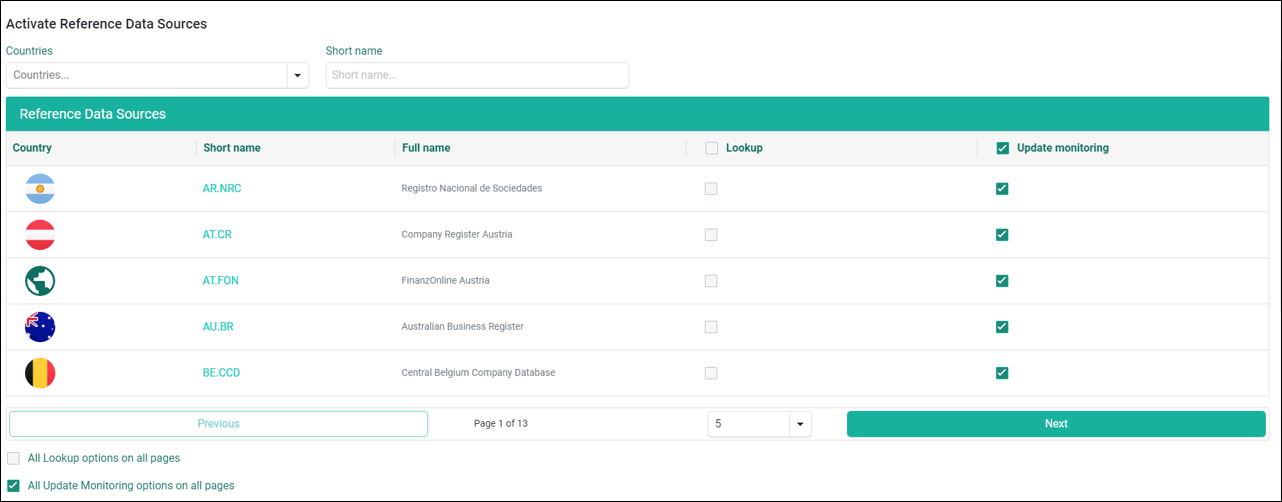
Task: Check All Lookup options on all pages
Action: coord(13,458)
